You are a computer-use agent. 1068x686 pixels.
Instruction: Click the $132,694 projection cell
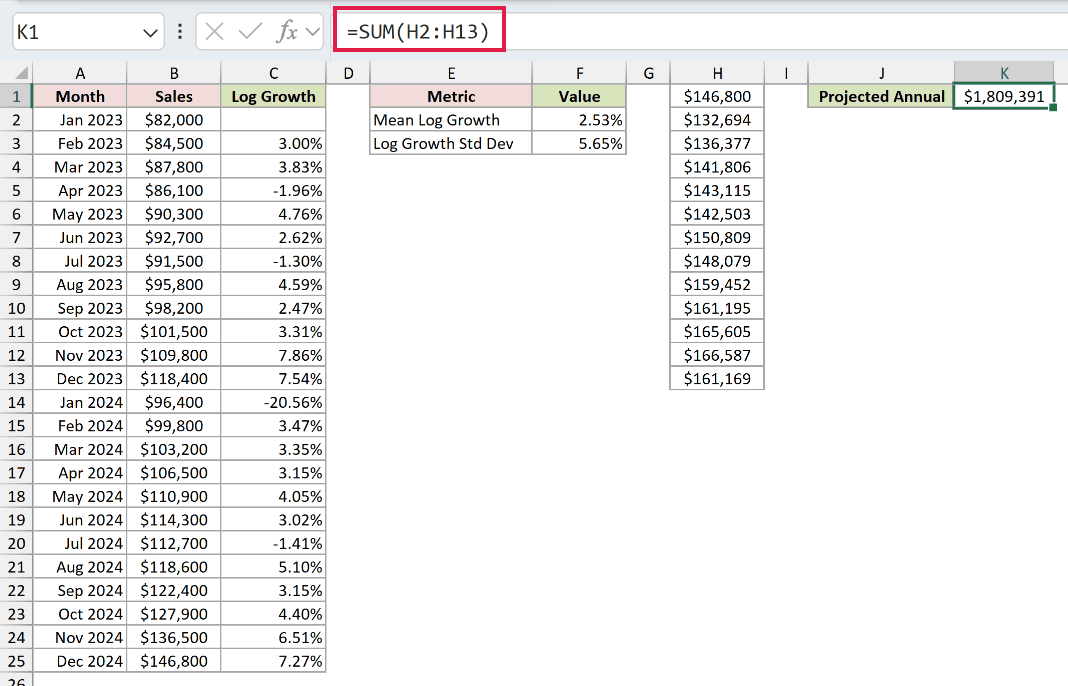pos(717,120)
